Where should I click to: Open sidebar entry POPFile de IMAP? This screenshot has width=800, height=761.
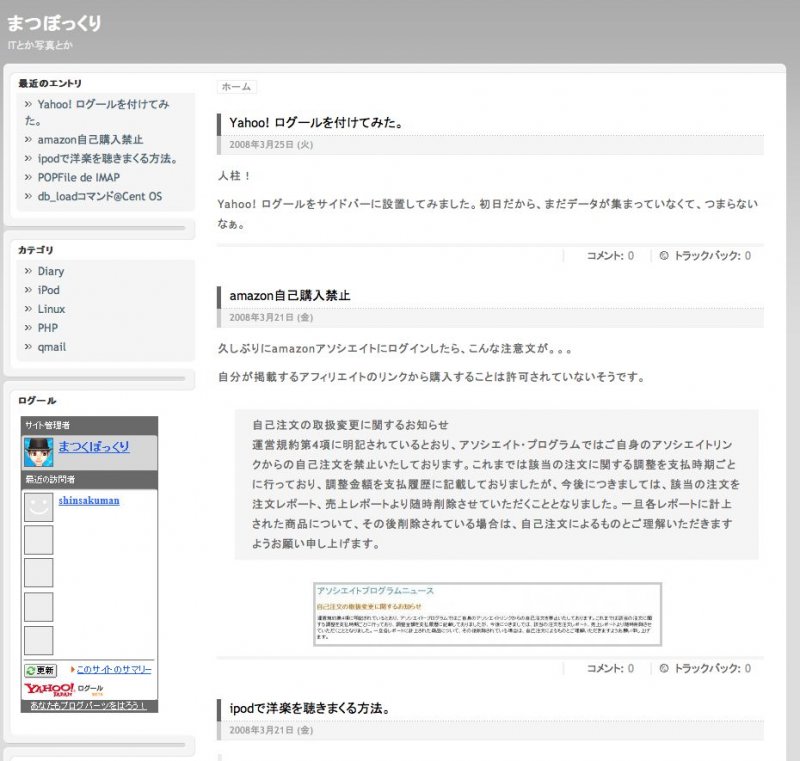pos(79,177)
